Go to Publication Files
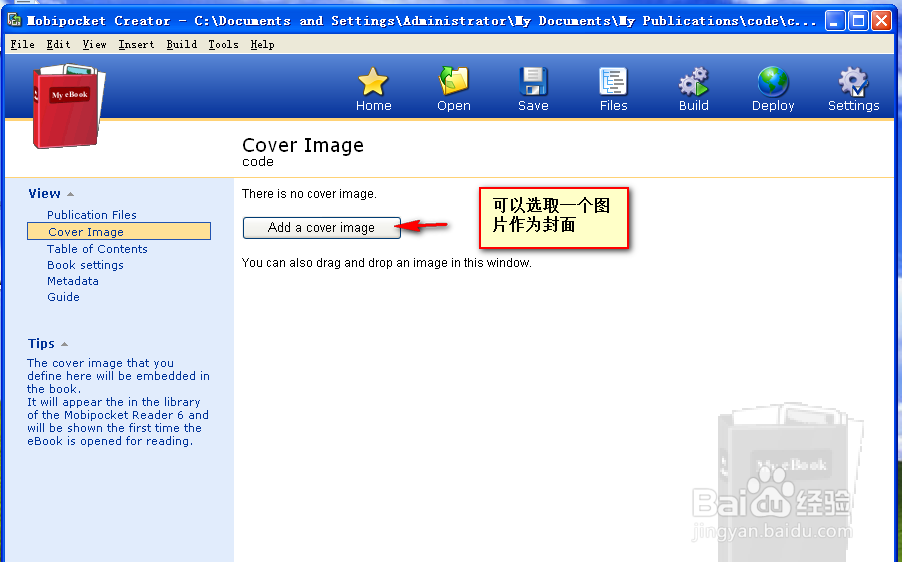This screenshot has width=902, height=562. 92,215
